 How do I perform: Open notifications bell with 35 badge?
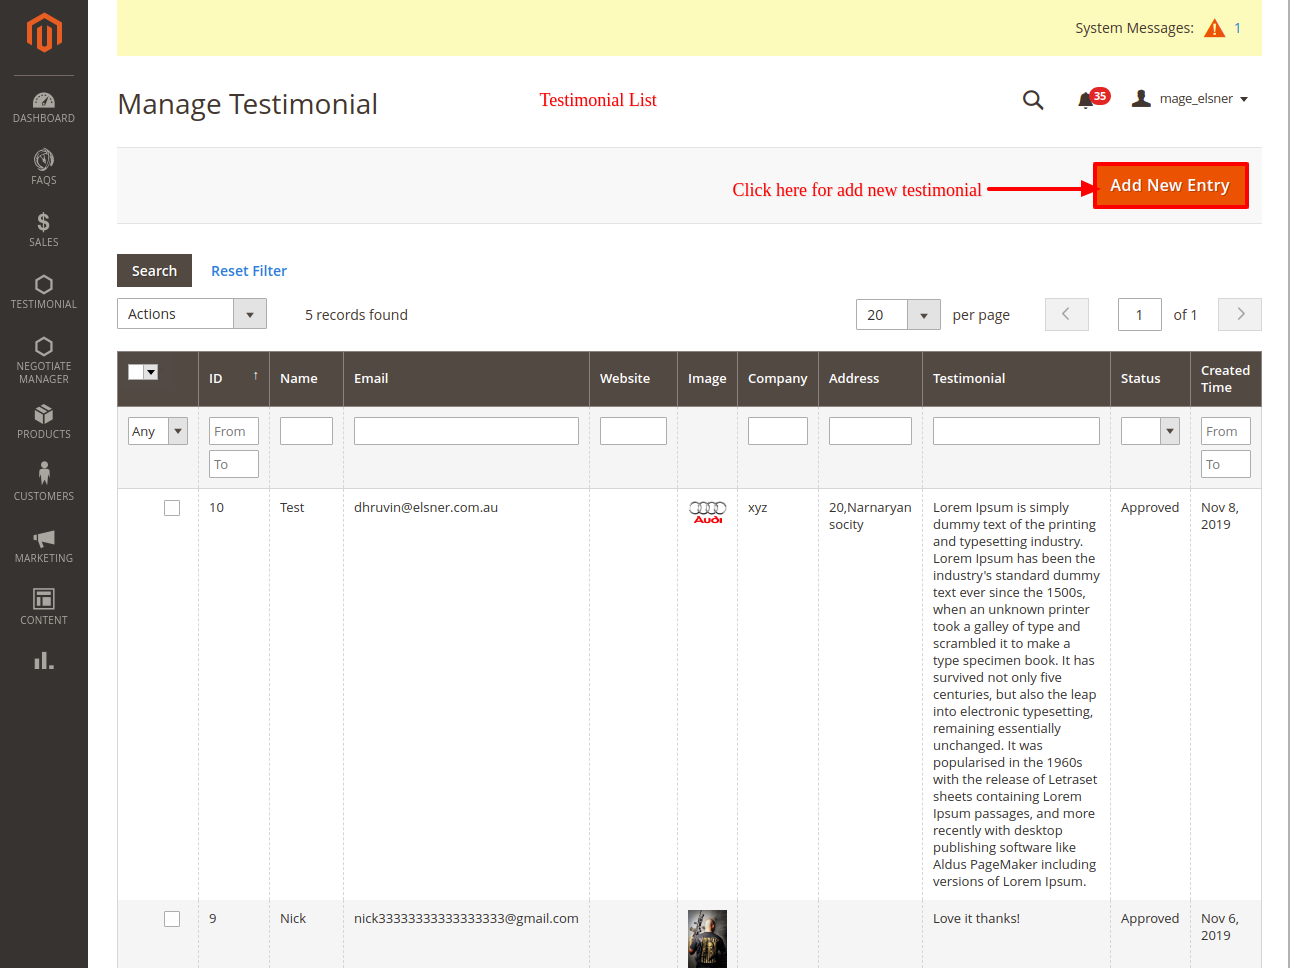(1087, 100)
